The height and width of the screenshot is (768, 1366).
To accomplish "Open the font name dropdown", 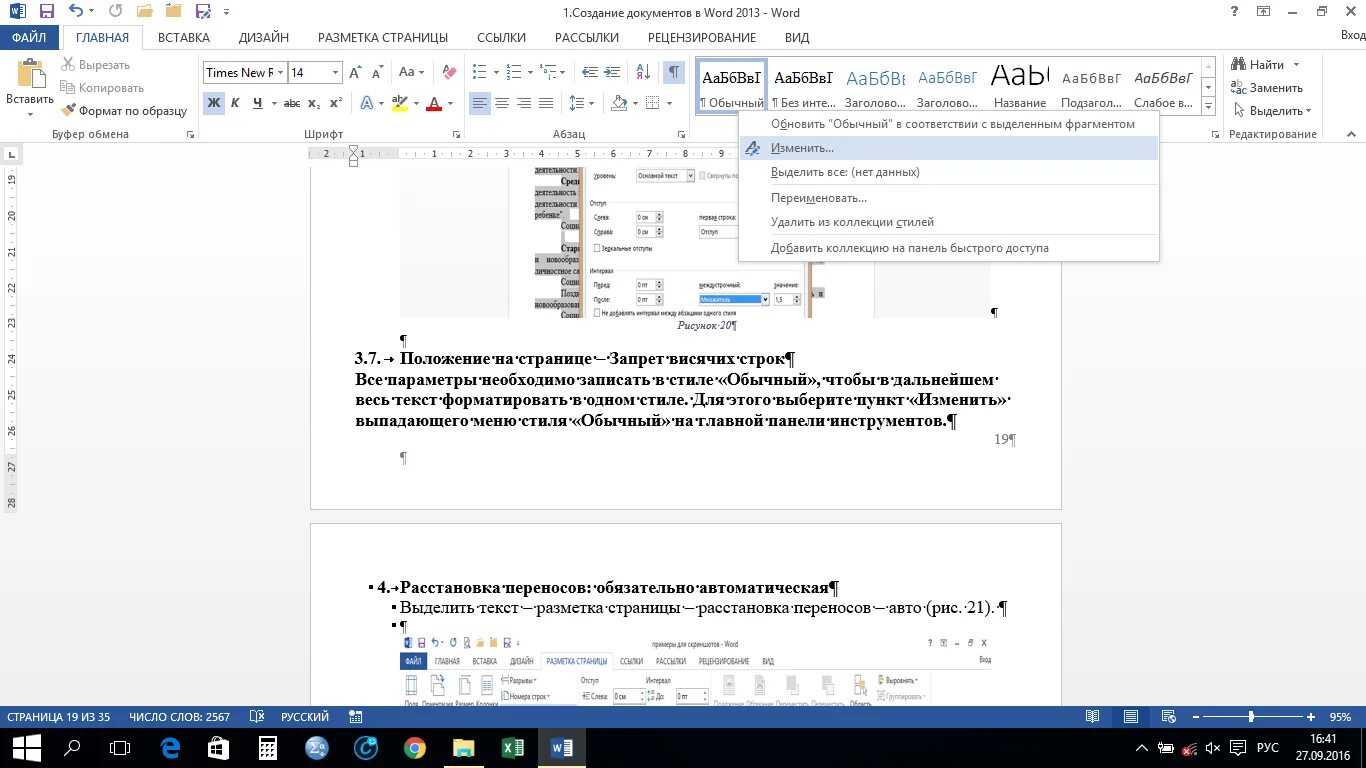I will pos(281,73).
